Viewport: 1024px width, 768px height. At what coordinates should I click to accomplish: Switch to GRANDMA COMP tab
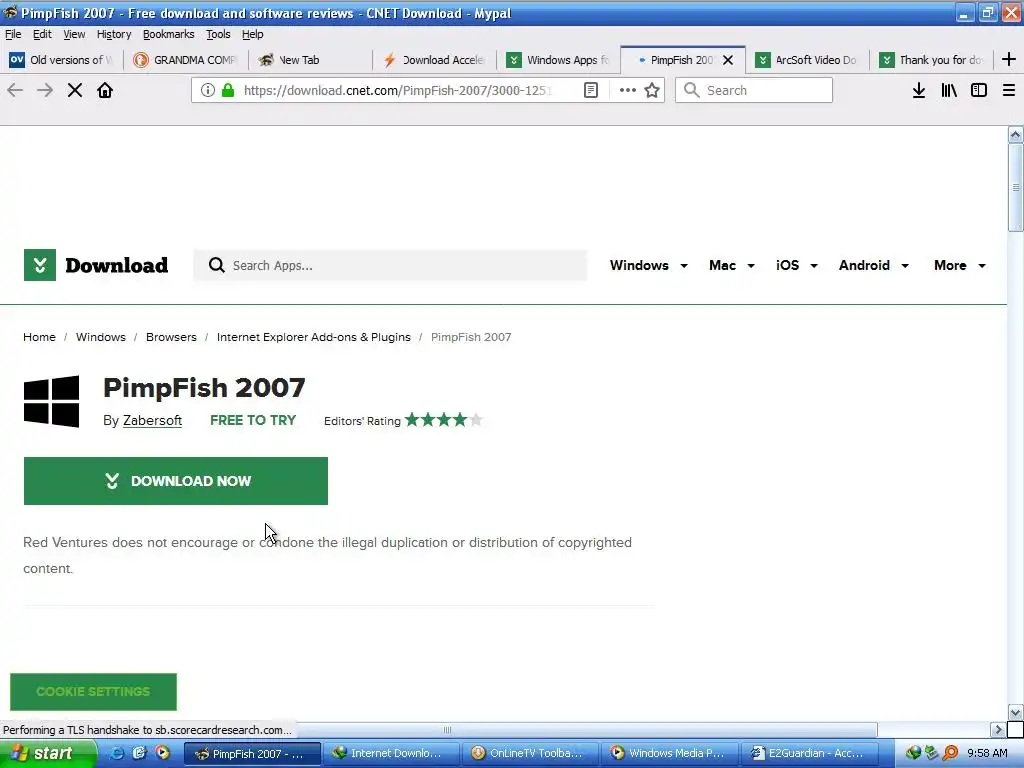(185, 60)
